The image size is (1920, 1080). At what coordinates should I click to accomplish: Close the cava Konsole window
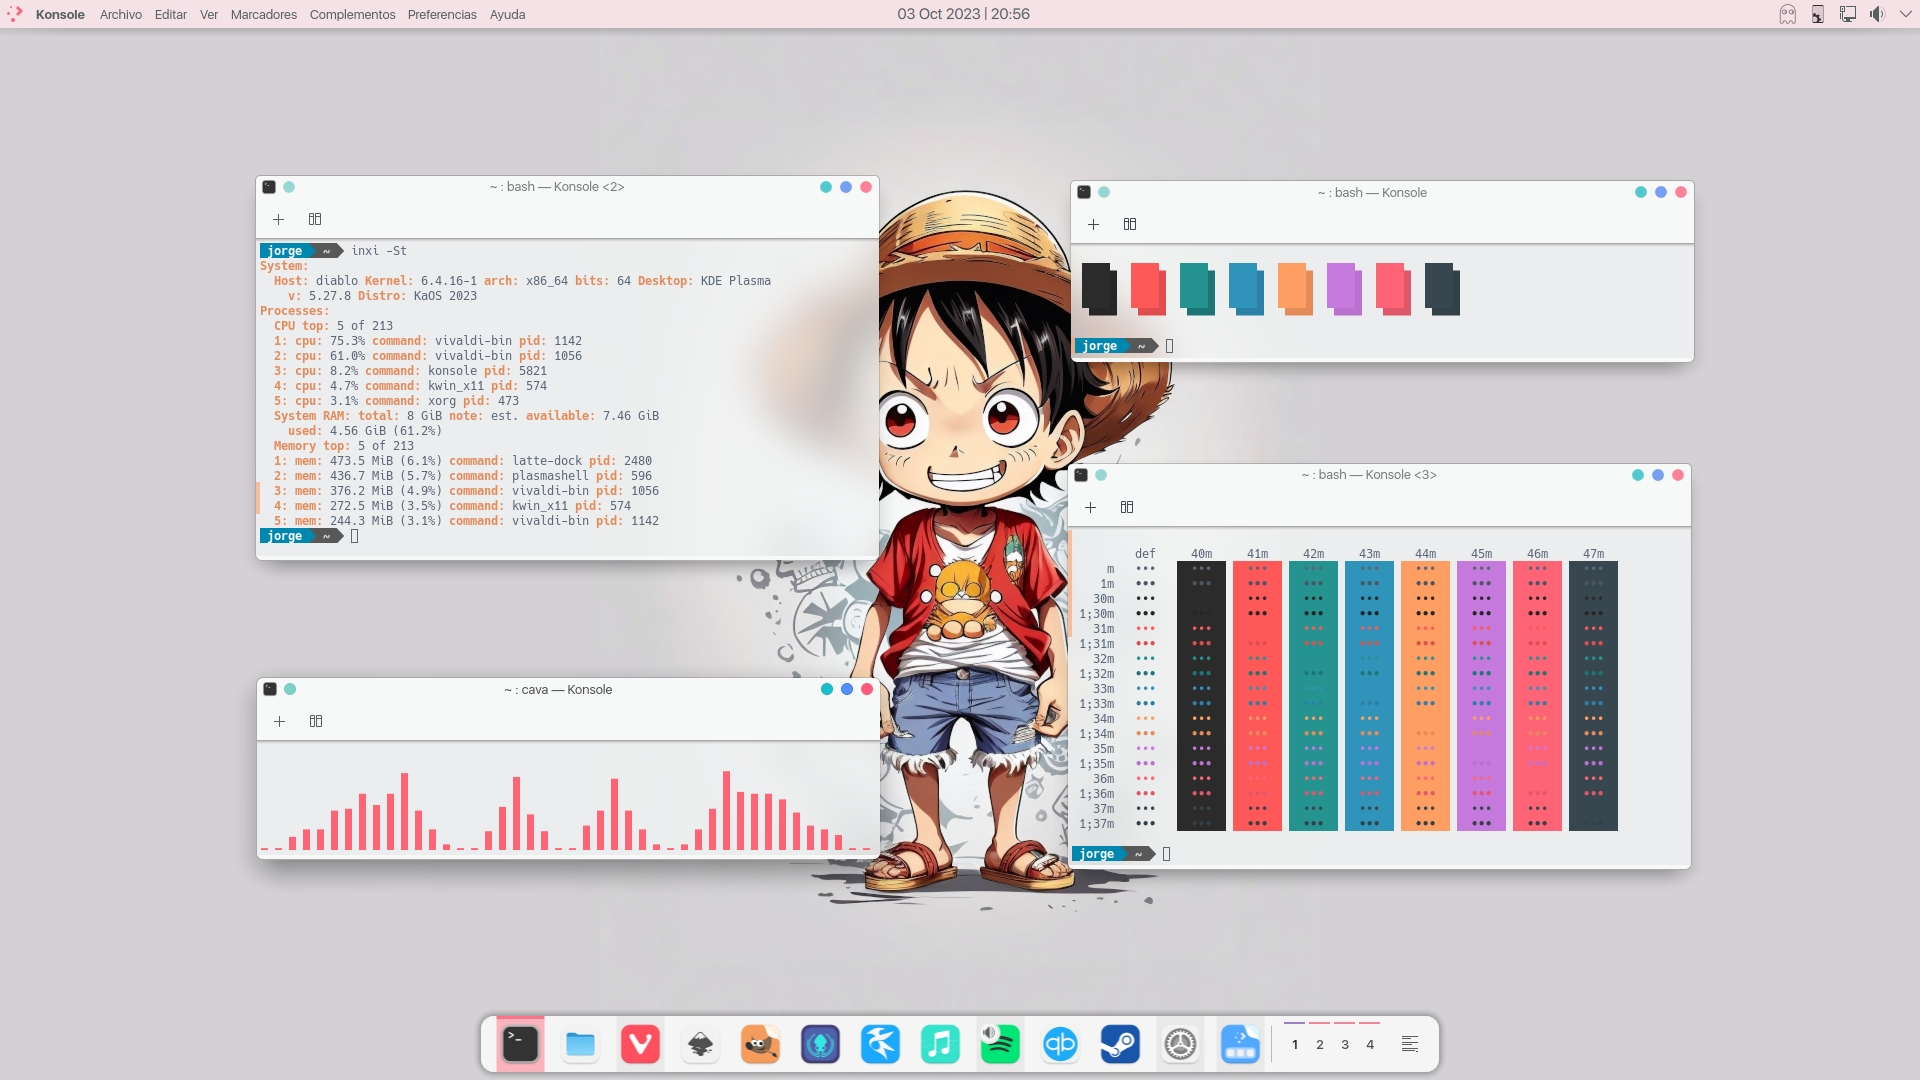(867, 689)
